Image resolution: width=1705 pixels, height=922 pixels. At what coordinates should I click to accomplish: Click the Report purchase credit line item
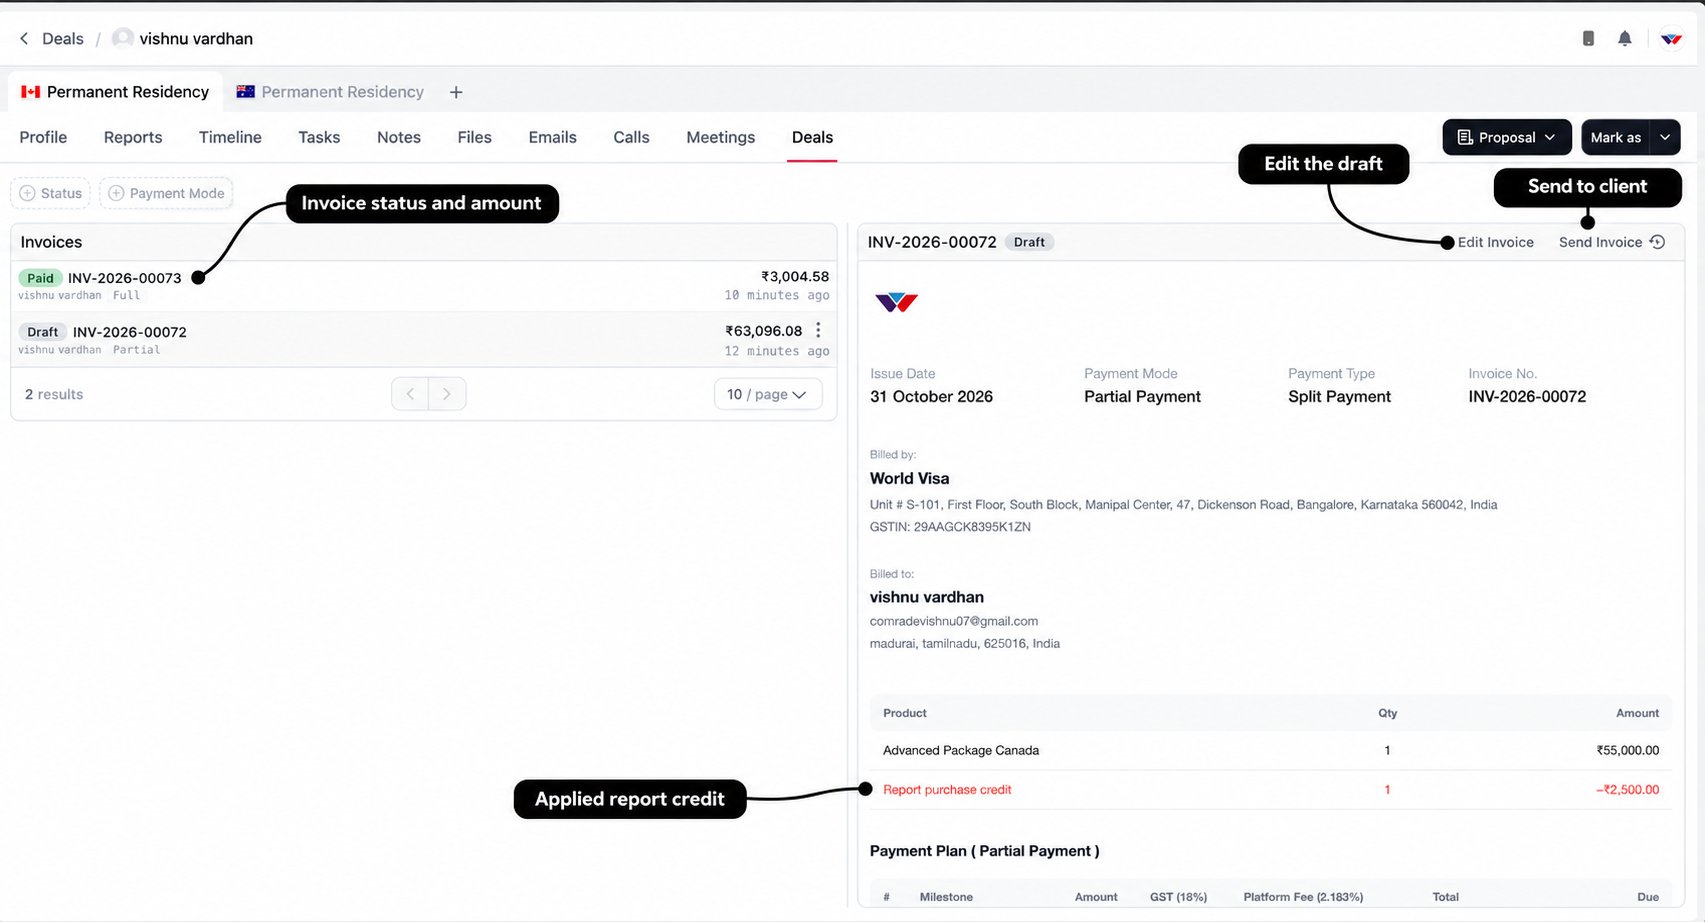pyautogui.click(x=1270, y=790)
